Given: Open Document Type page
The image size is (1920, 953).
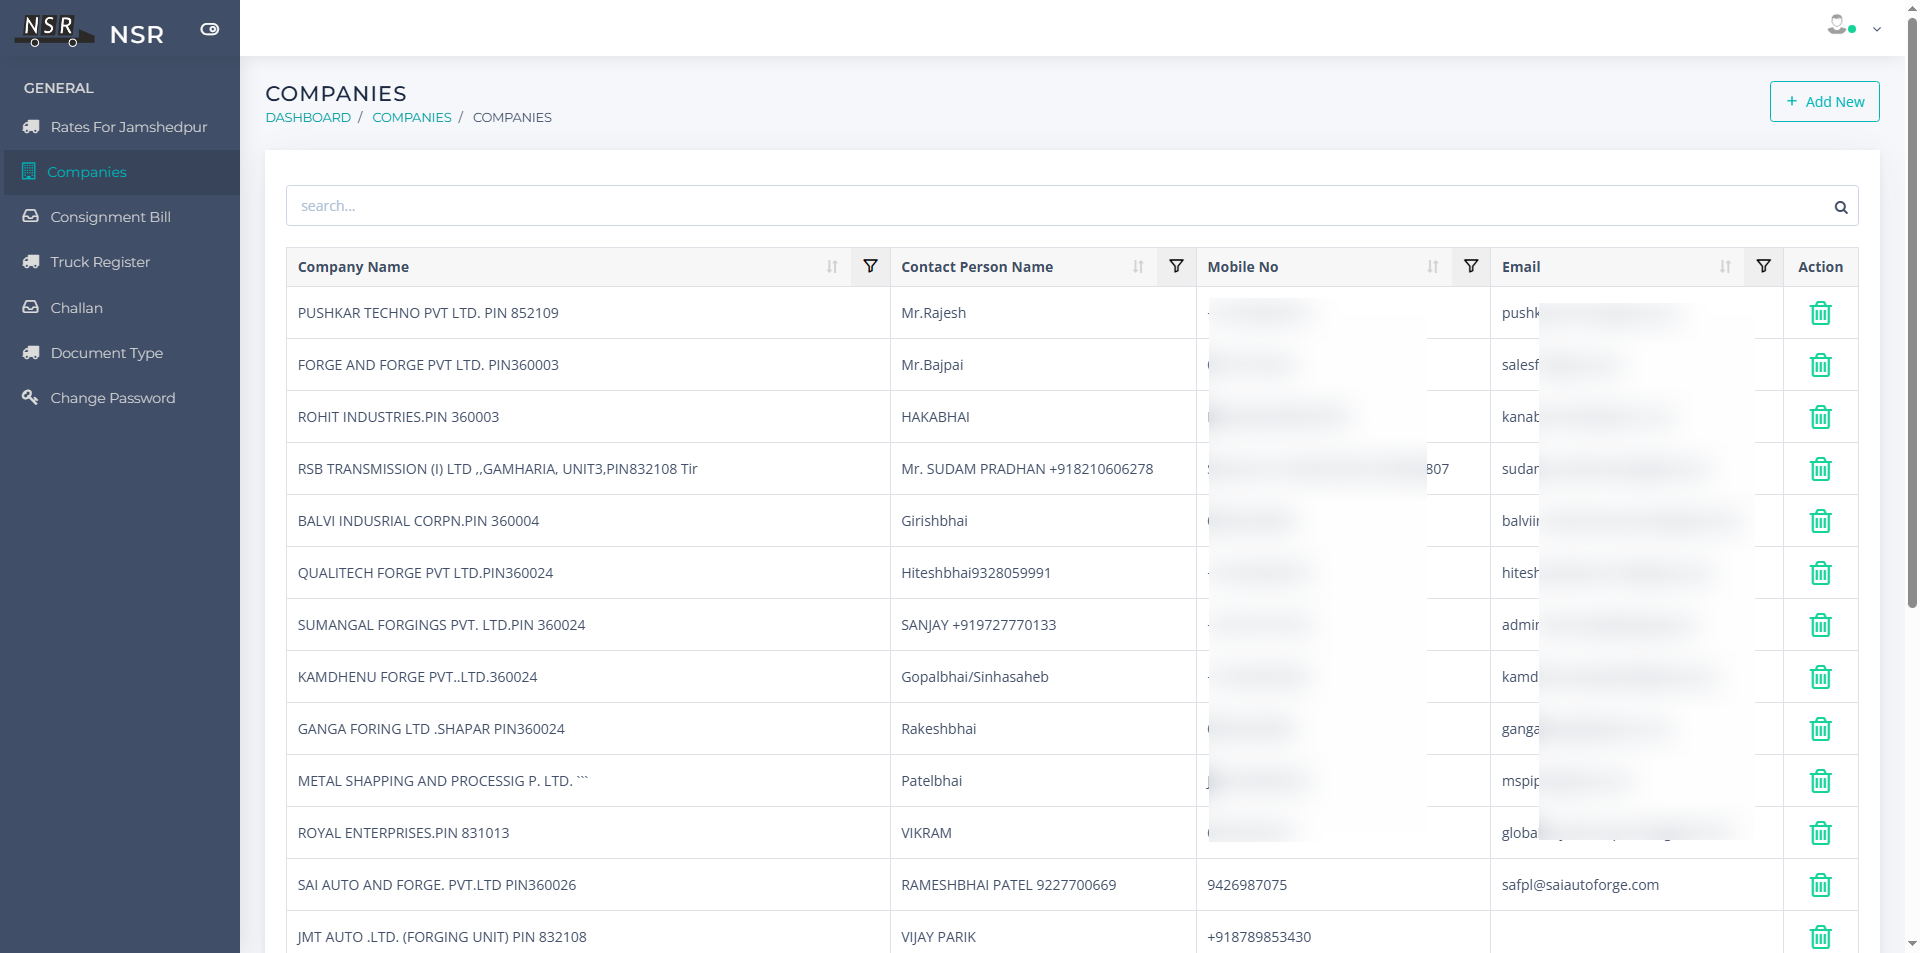Looking at the screenshot, I should (120, 353).
